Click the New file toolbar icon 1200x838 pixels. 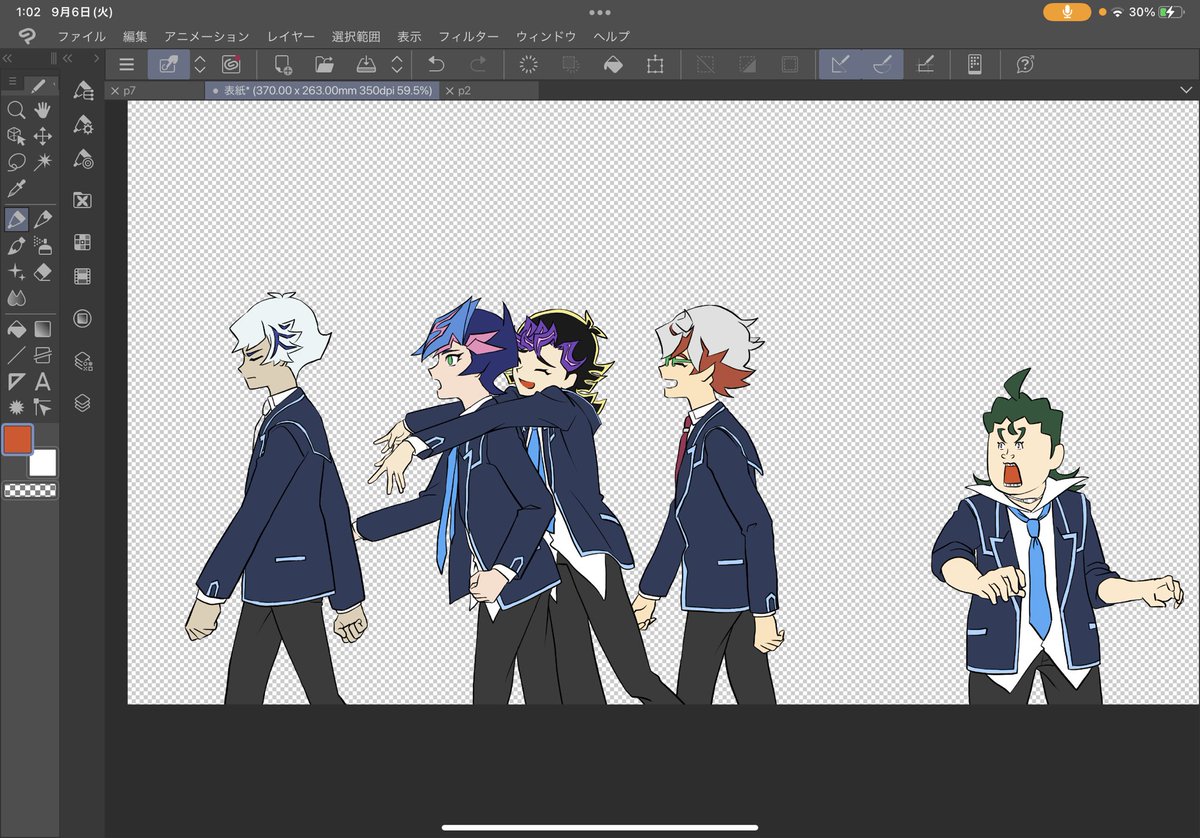[x=282, y=65]
